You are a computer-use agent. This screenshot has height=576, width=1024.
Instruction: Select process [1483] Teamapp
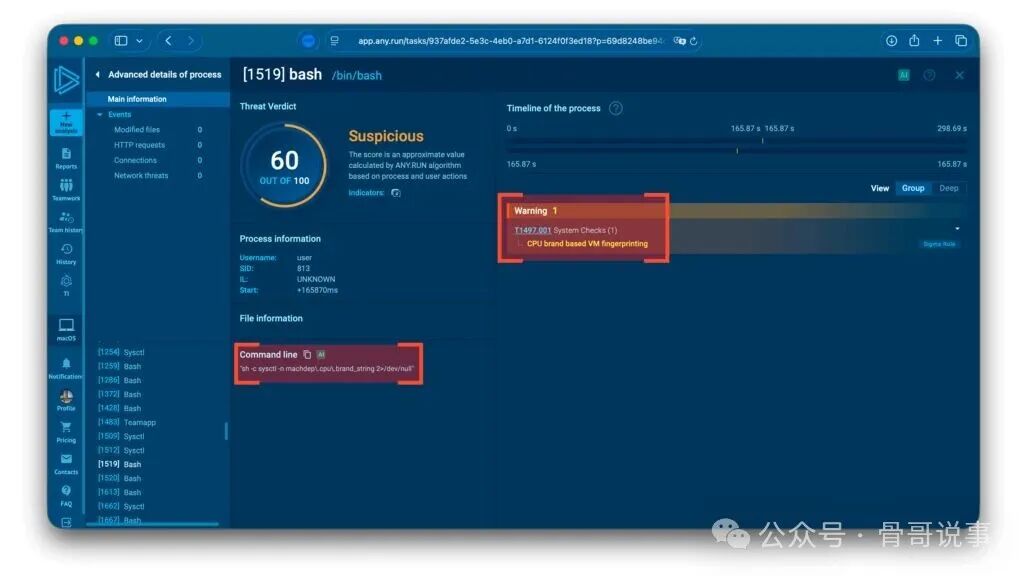(127, 423)
